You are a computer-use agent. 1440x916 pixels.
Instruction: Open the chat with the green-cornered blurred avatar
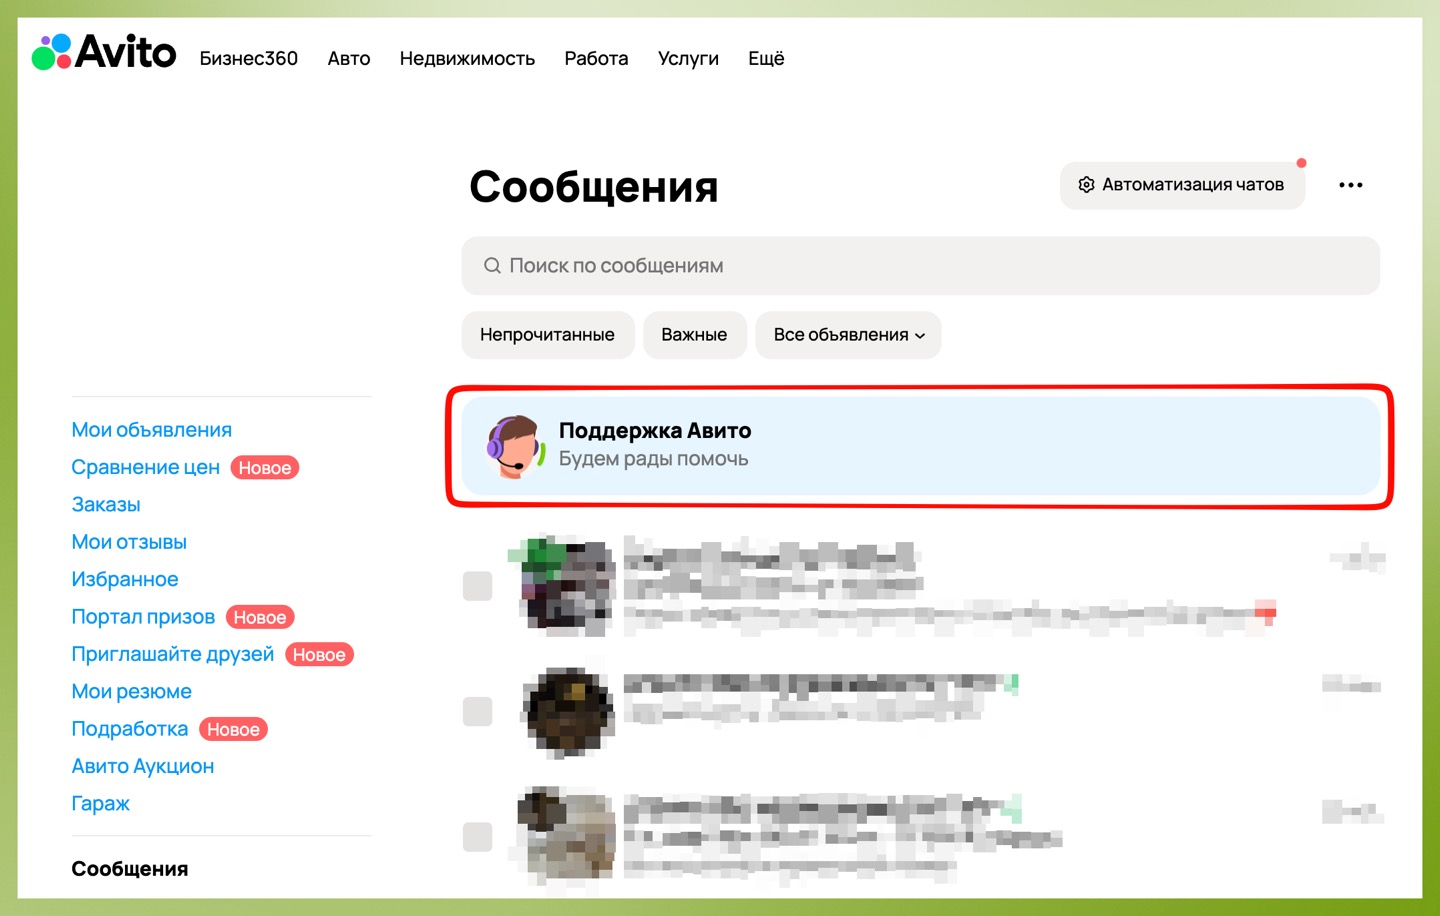(x=920, y=586)
